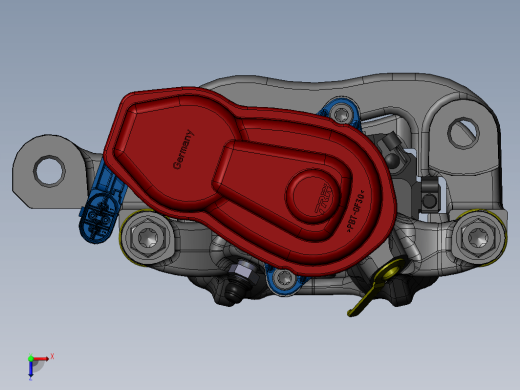Click the green origin ball of triad
The image size is (520, 390).
click(31, 358)
